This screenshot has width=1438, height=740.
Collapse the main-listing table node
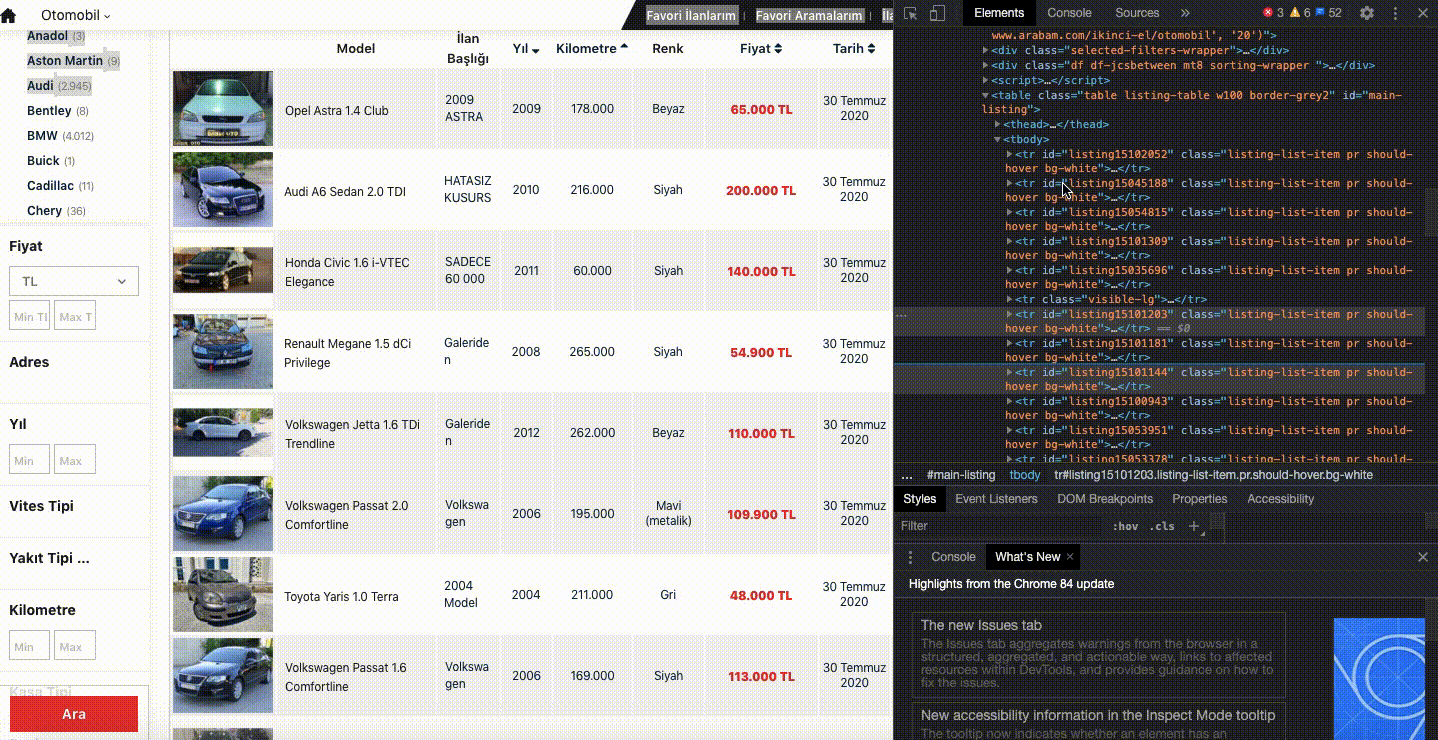pos(986,95)
